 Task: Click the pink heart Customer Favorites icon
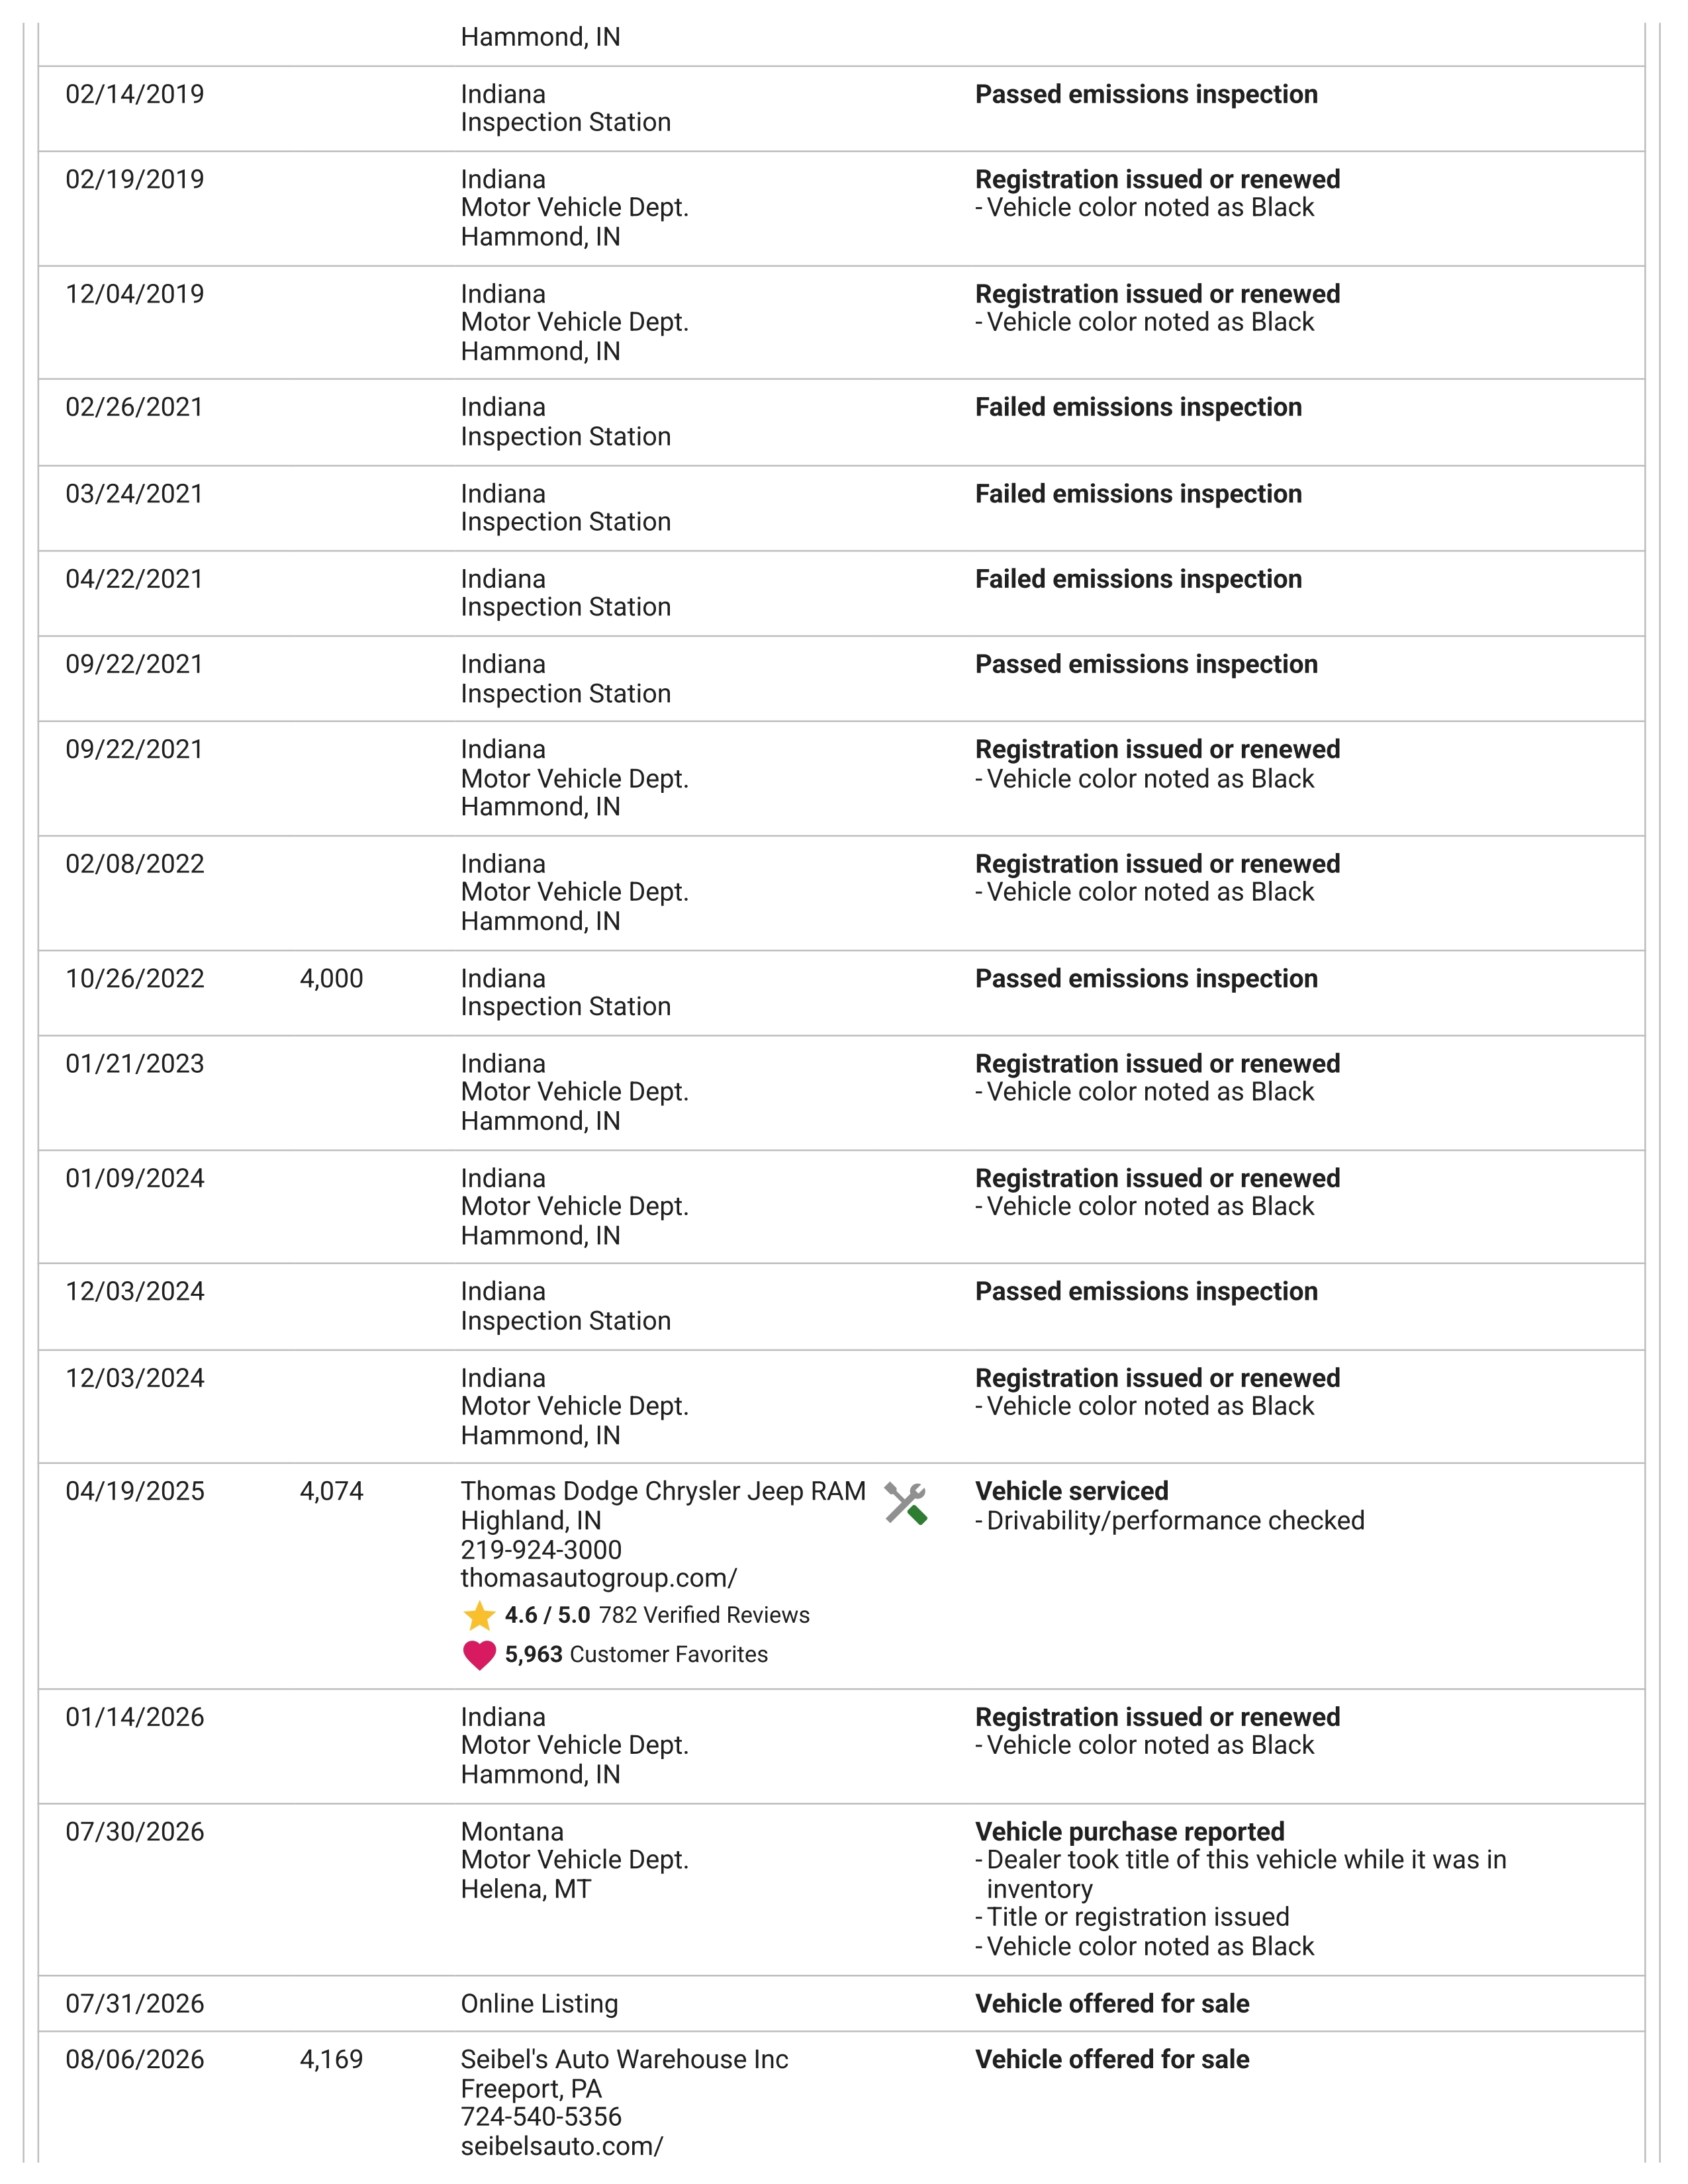click(x=479, y=1655)
